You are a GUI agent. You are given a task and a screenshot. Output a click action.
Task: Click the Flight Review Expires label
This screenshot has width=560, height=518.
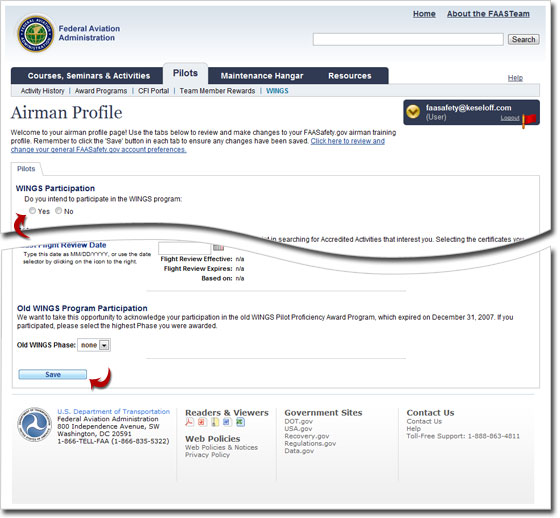click(x=198, y=269)
